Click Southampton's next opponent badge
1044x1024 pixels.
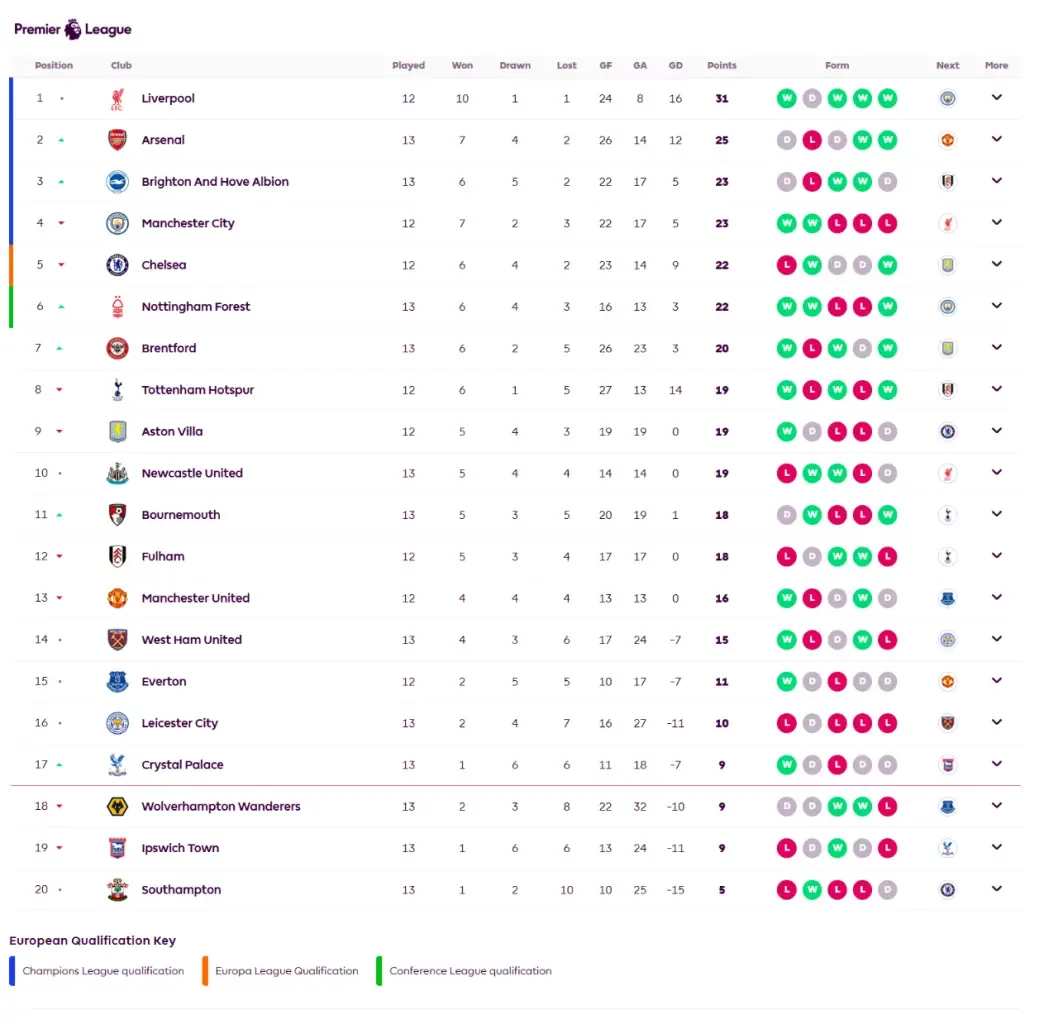tap(947, 890)
